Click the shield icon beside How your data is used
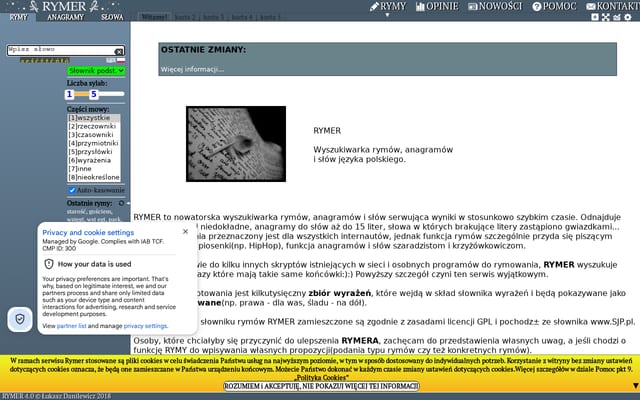 (49, 264)
